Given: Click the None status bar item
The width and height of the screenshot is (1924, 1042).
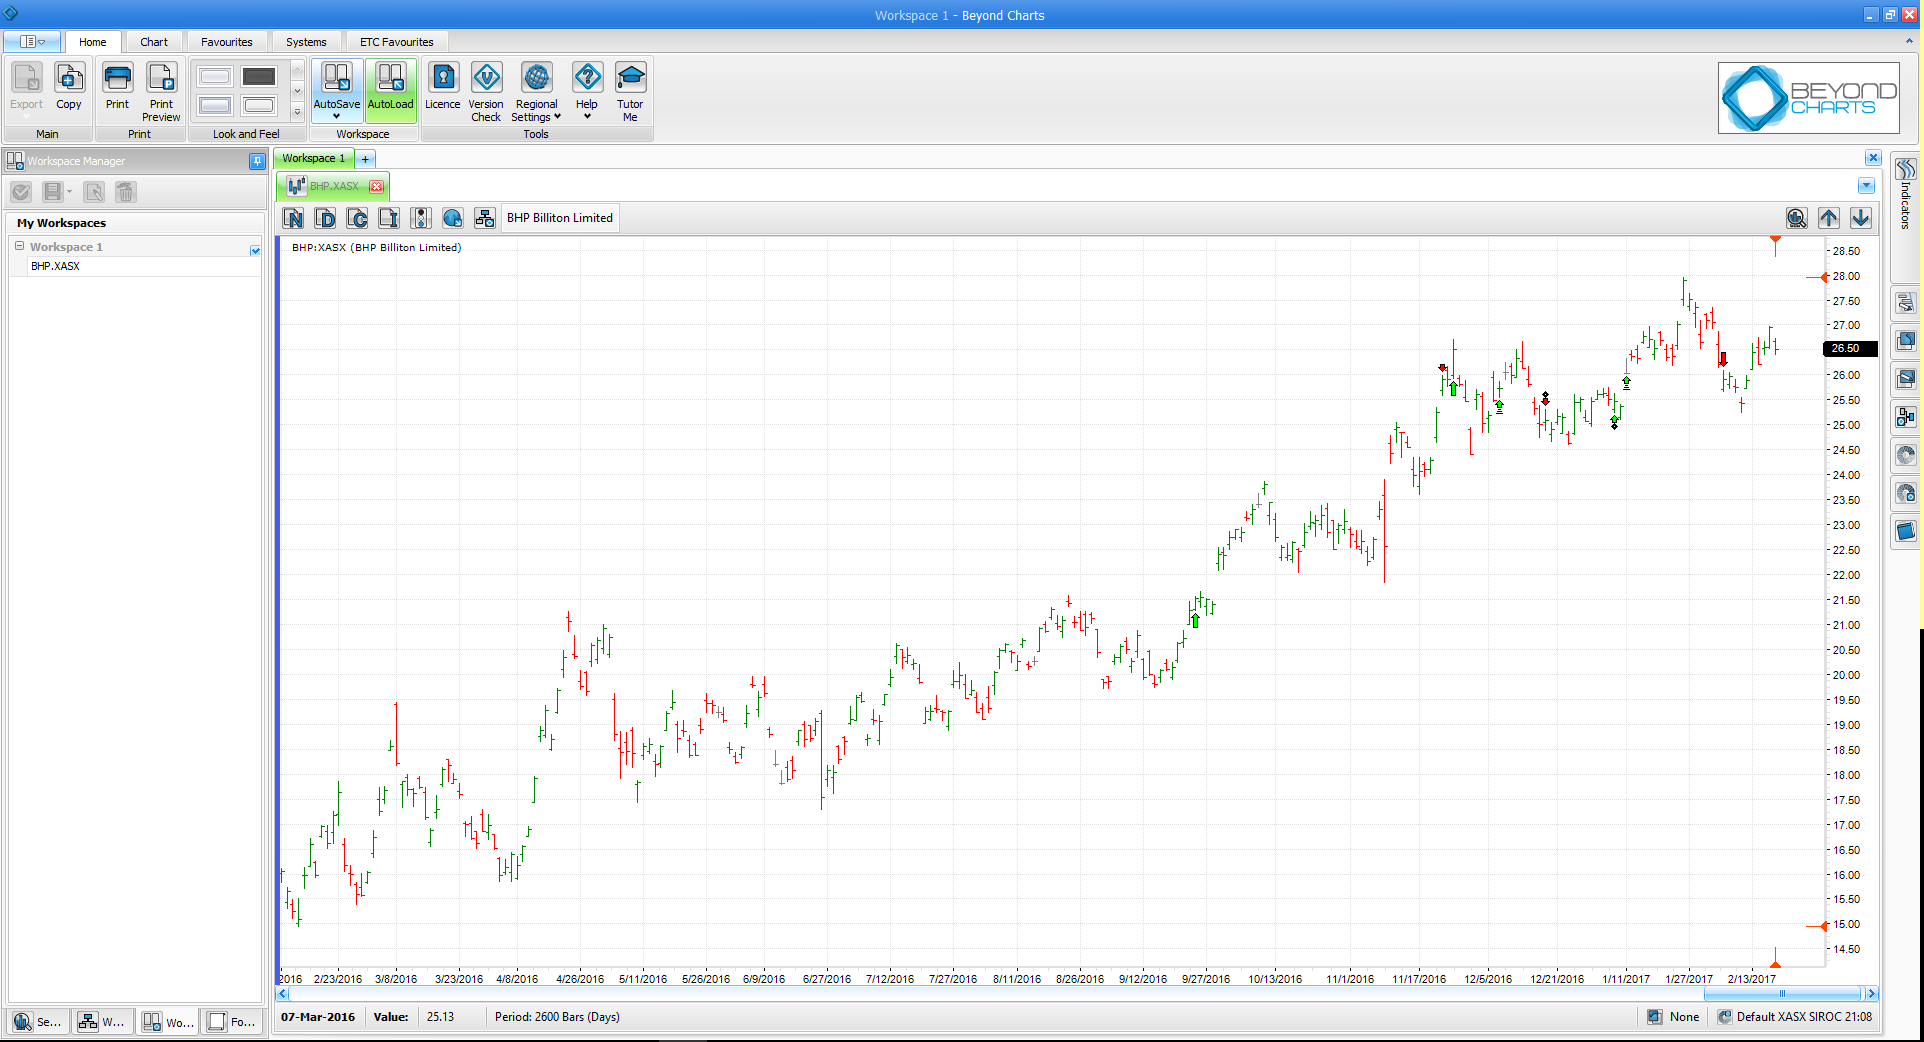Looking at the screenshot, I should coord(1675,1017).
